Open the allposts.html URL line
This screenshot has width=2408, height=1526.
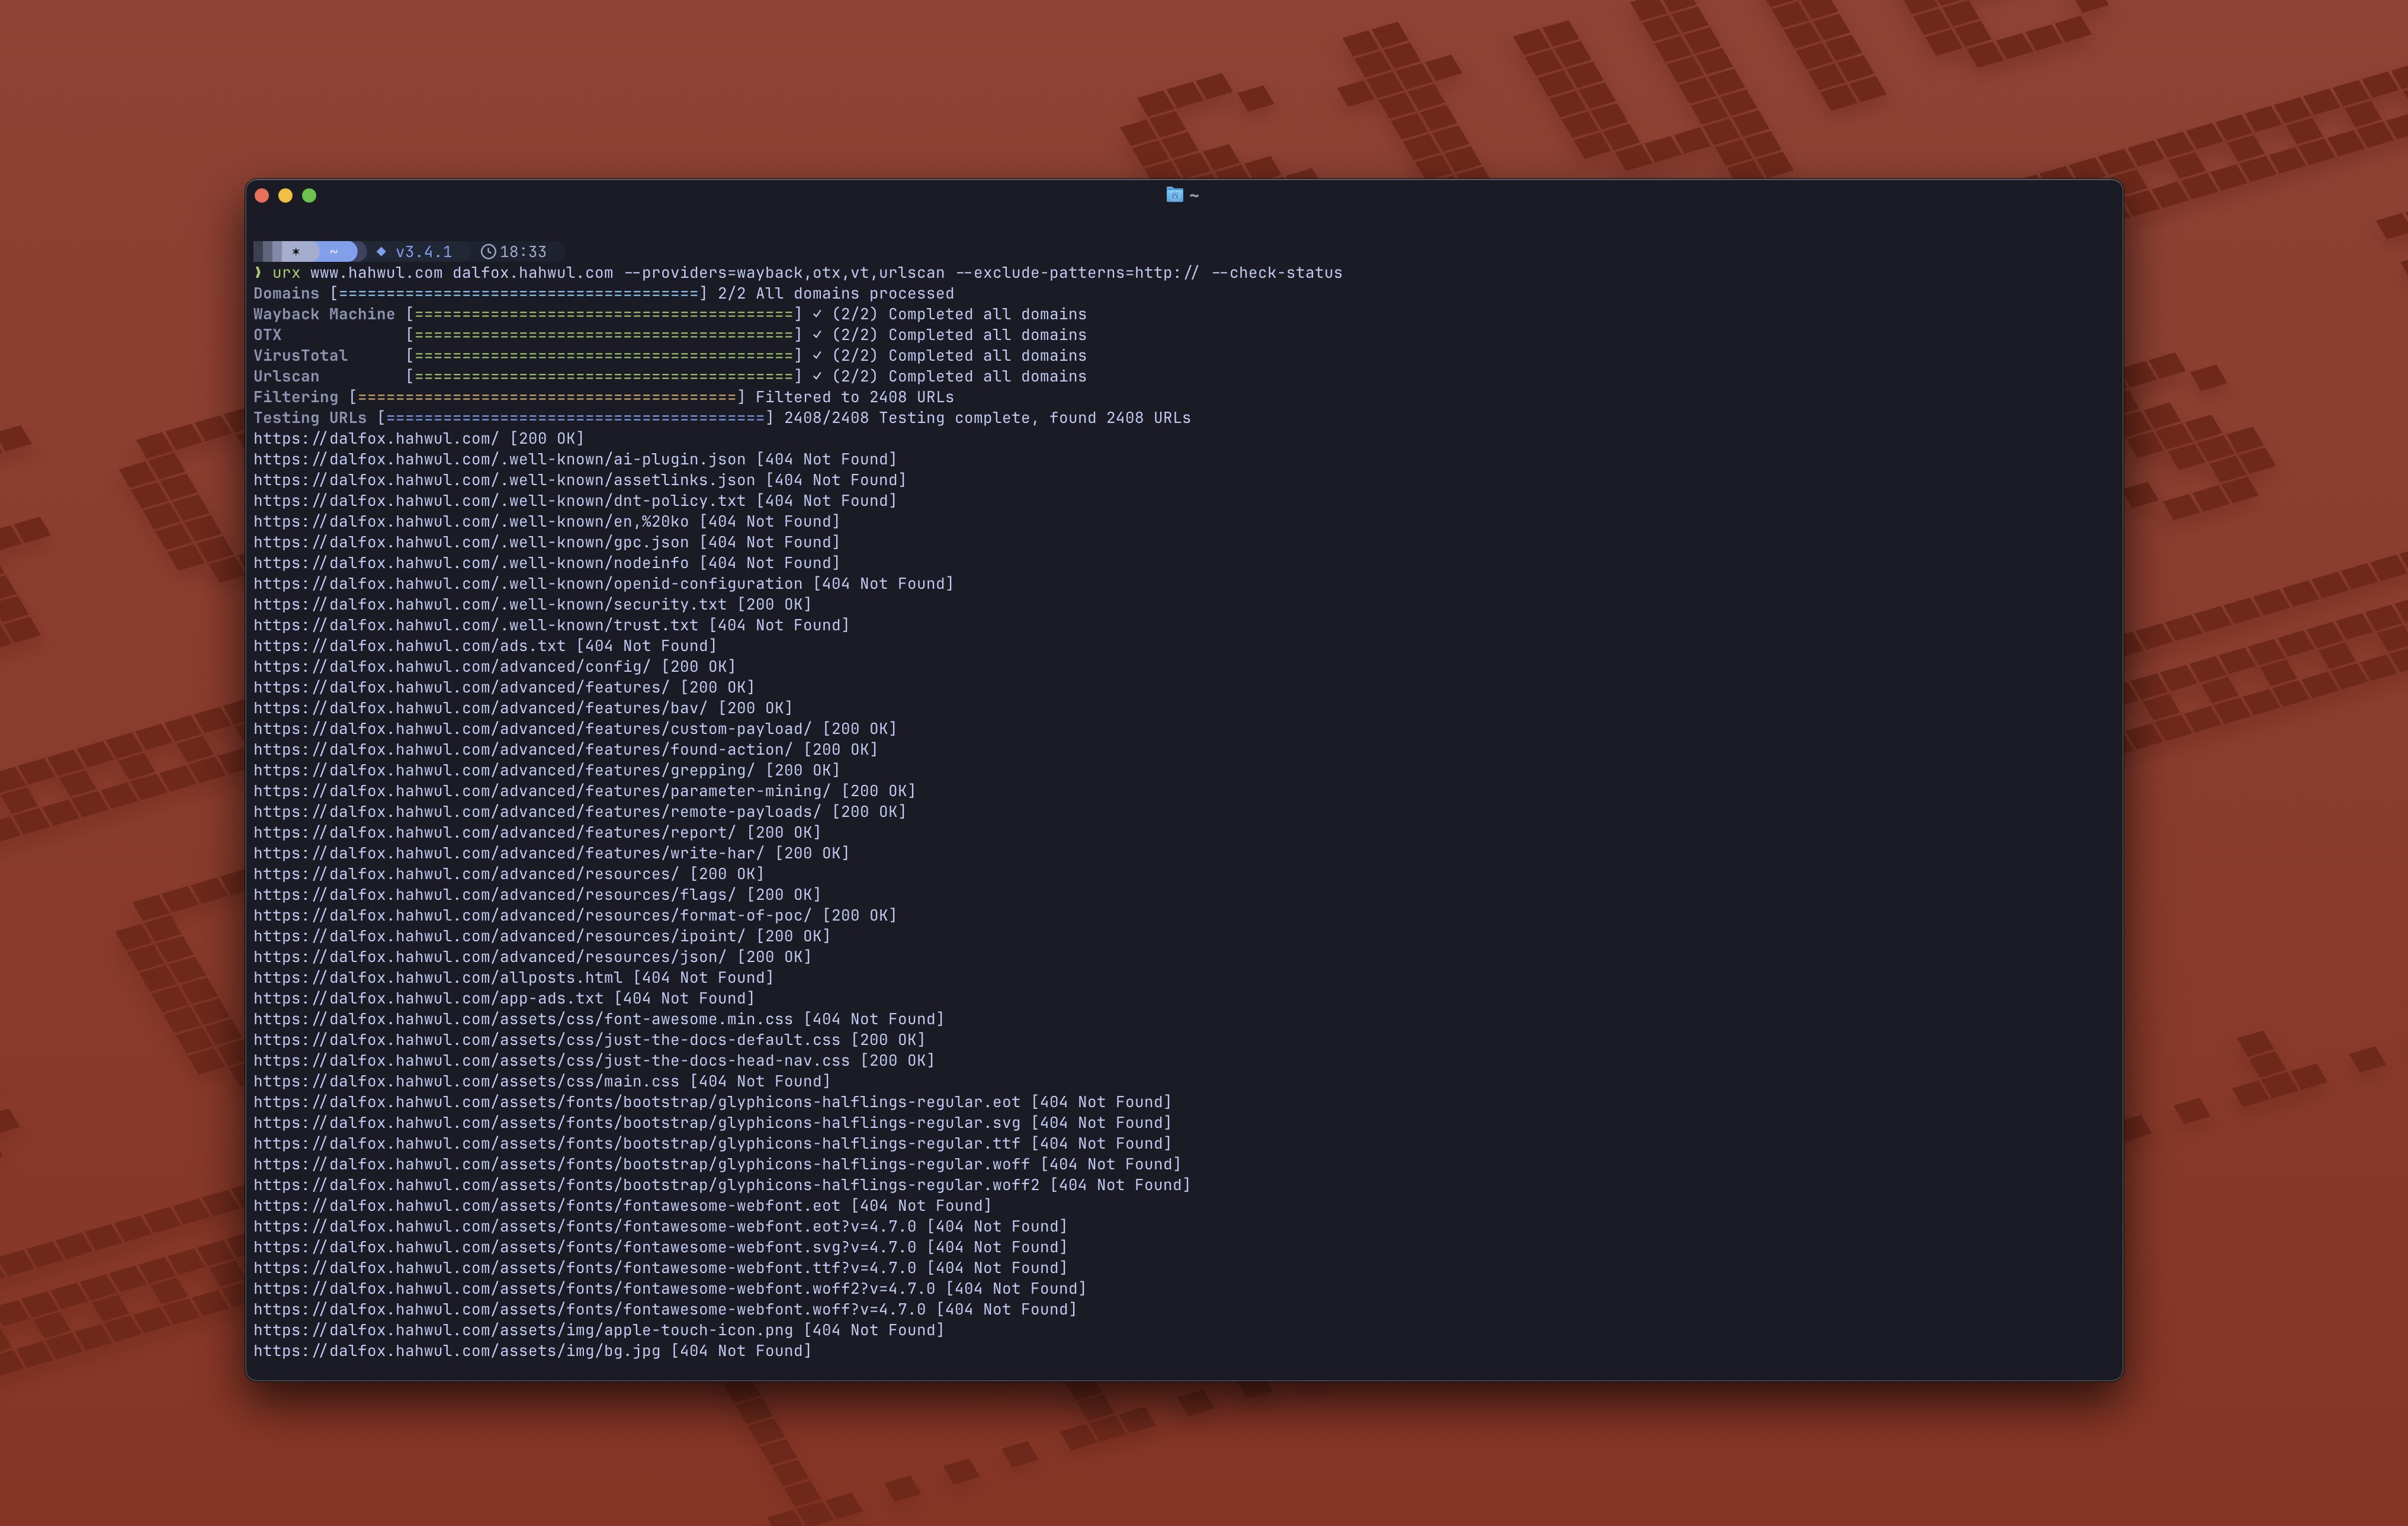[437, 978]
